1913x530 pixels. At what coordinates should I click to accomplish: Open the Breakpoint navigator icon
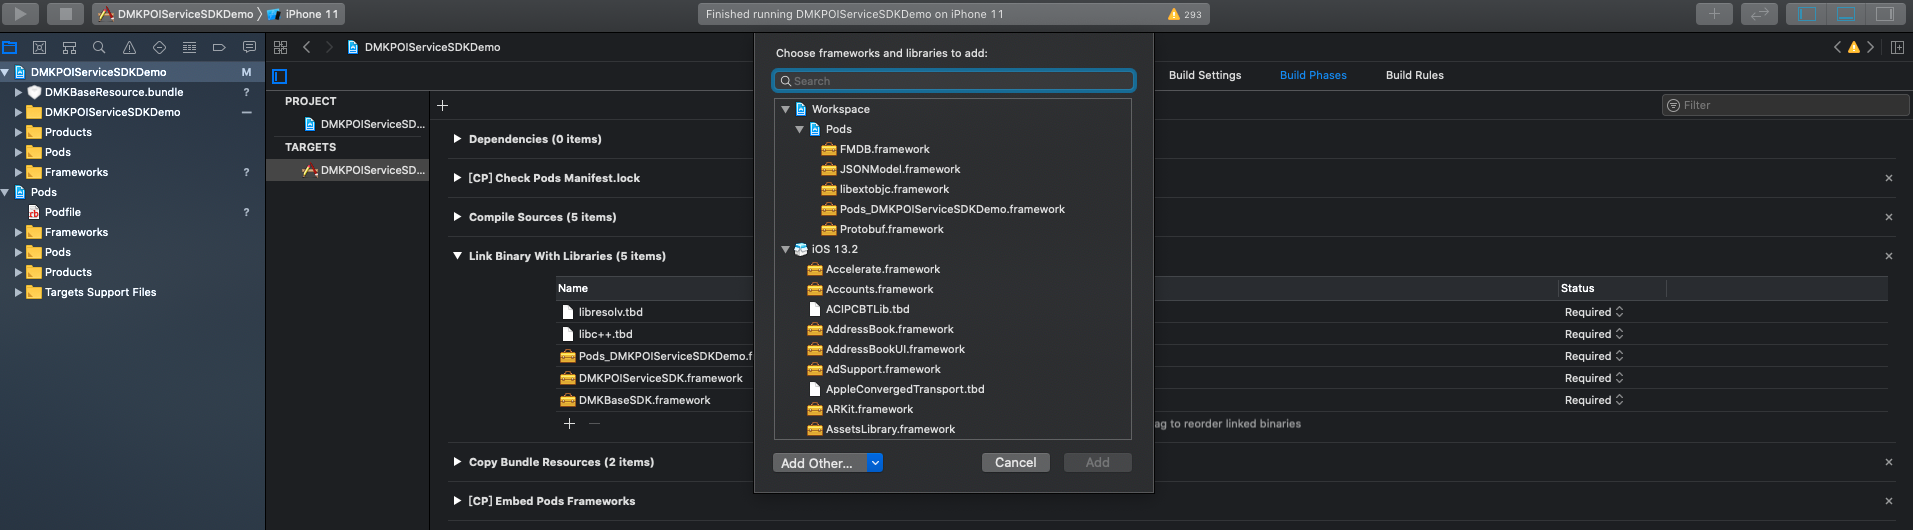pyautogui.click(x=219, y=47)
